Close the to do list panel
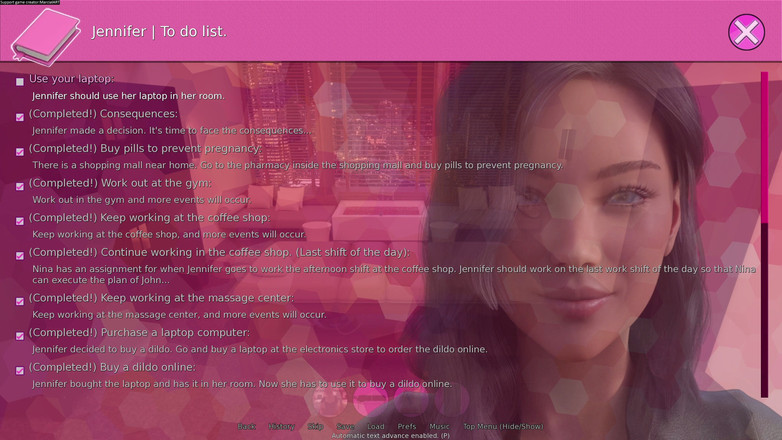Image resolution: width=782 pixels, height=440 pixels. coord(746,32)
